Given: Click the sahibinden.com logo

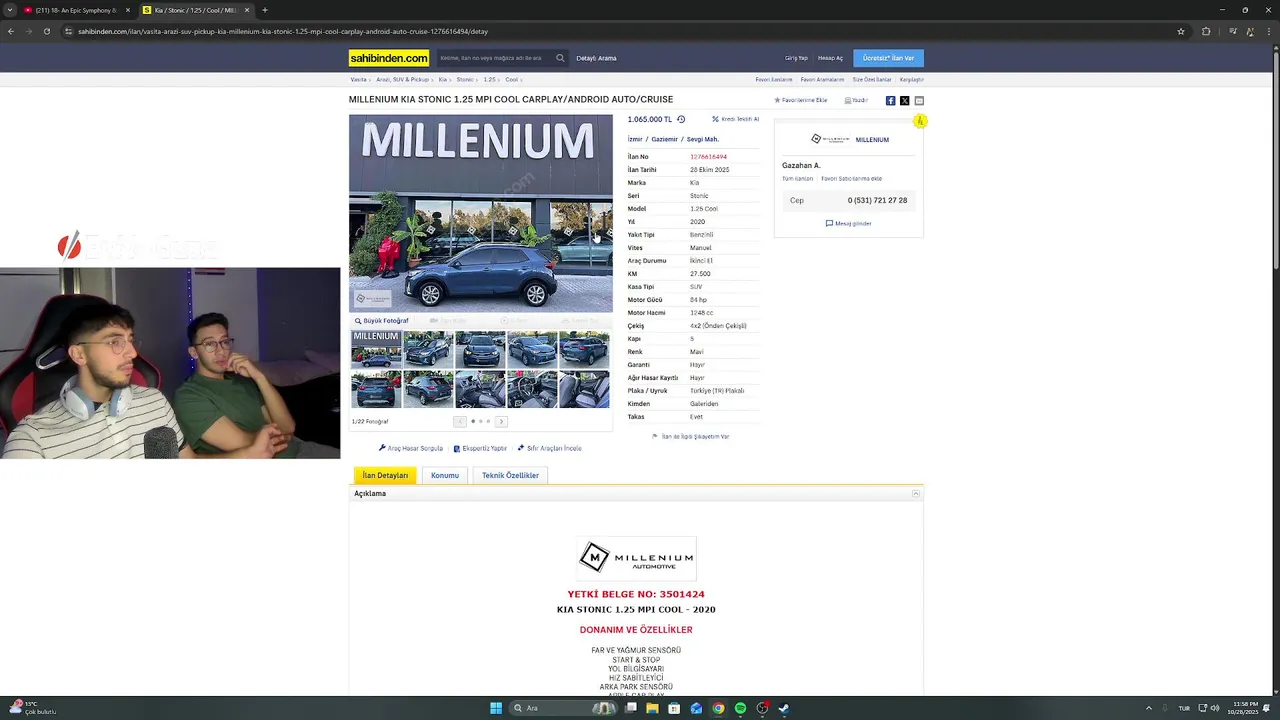Looking at the screenshot, I should point(389,58).
